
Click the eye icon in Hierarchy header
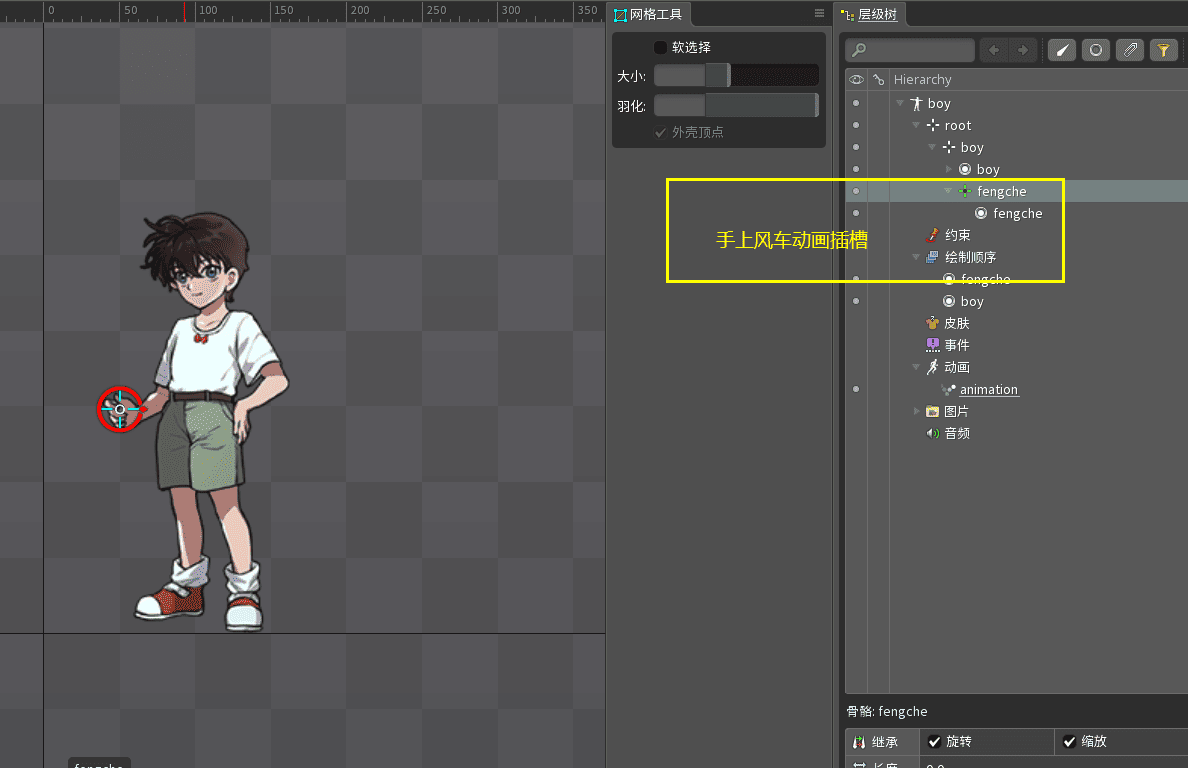coord(856,80)
